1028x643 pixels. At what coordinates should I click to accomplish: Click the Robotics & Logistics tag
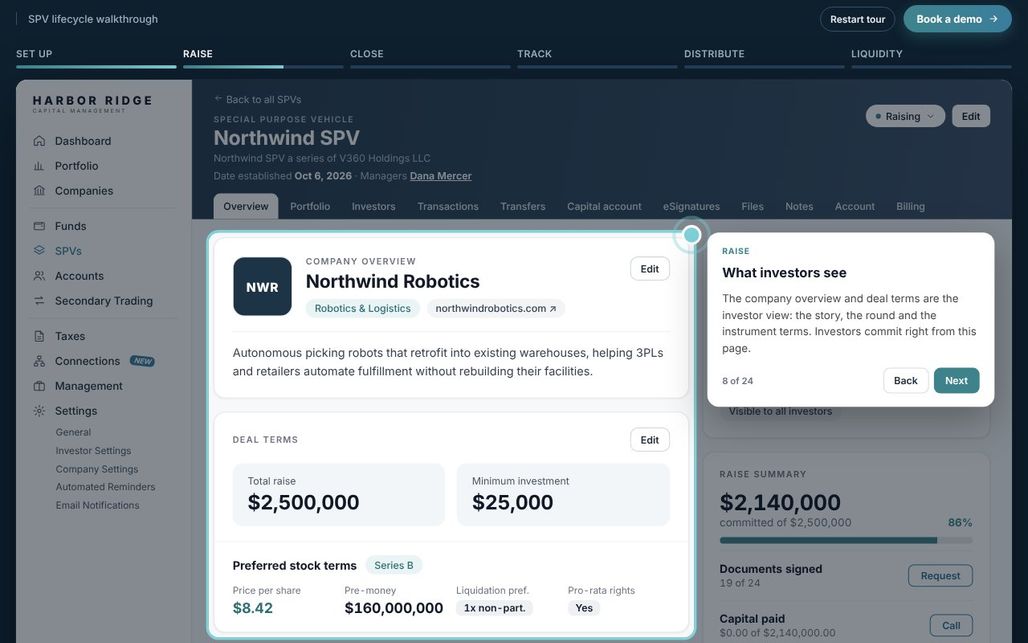tap(363, 308)
